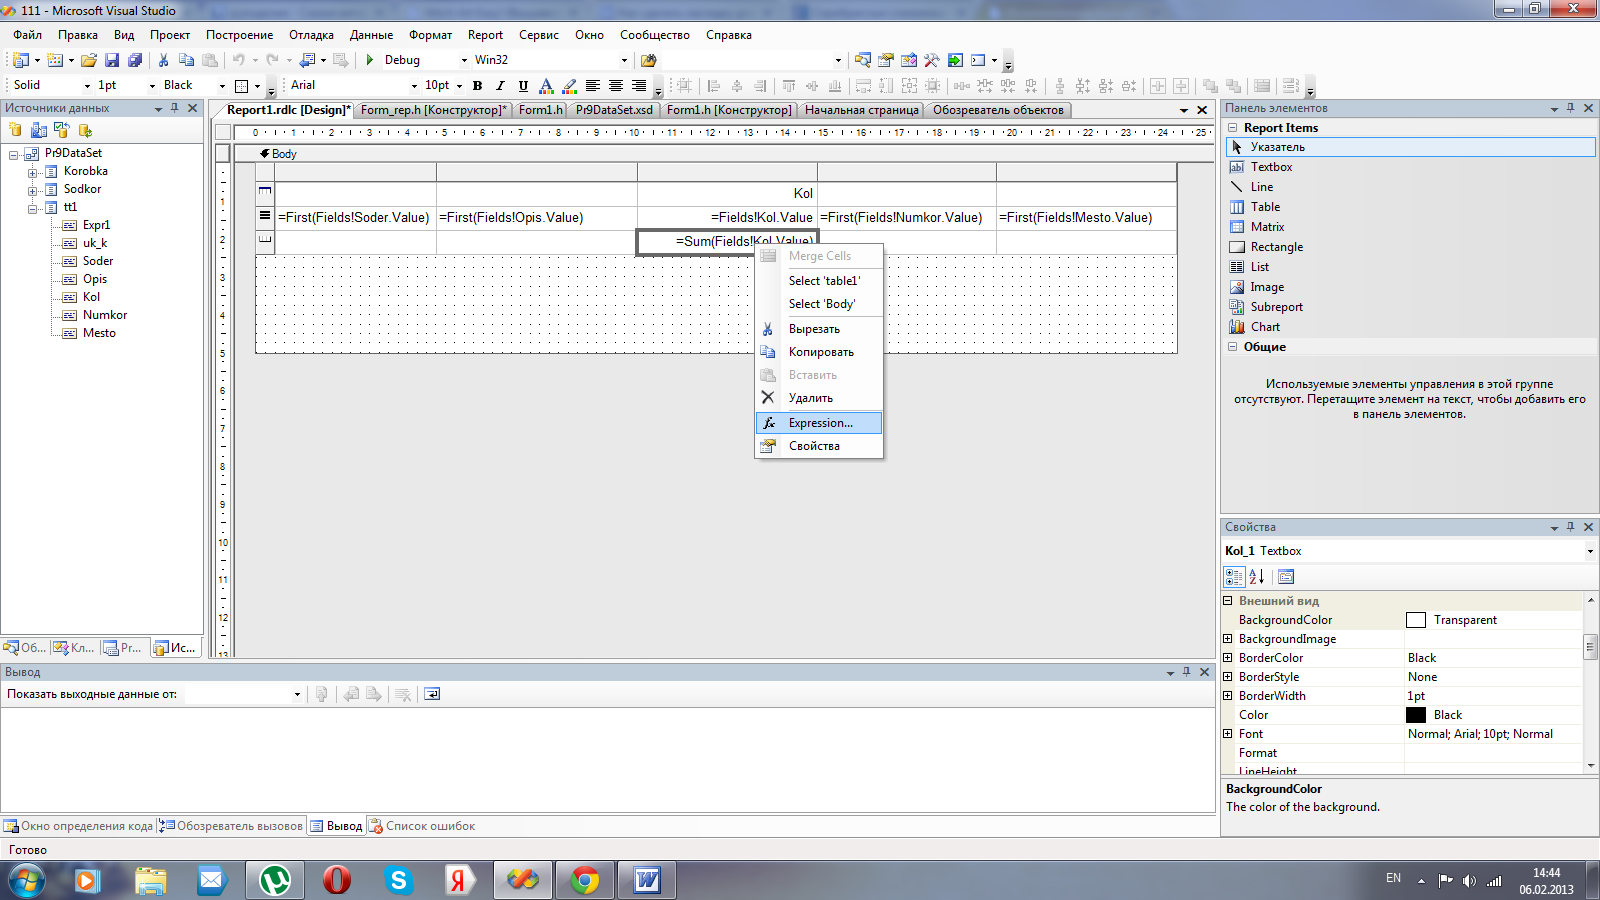The image size is (1600, 900).
Task: Choose Expression... from the context menu
Action: point(819,423)
